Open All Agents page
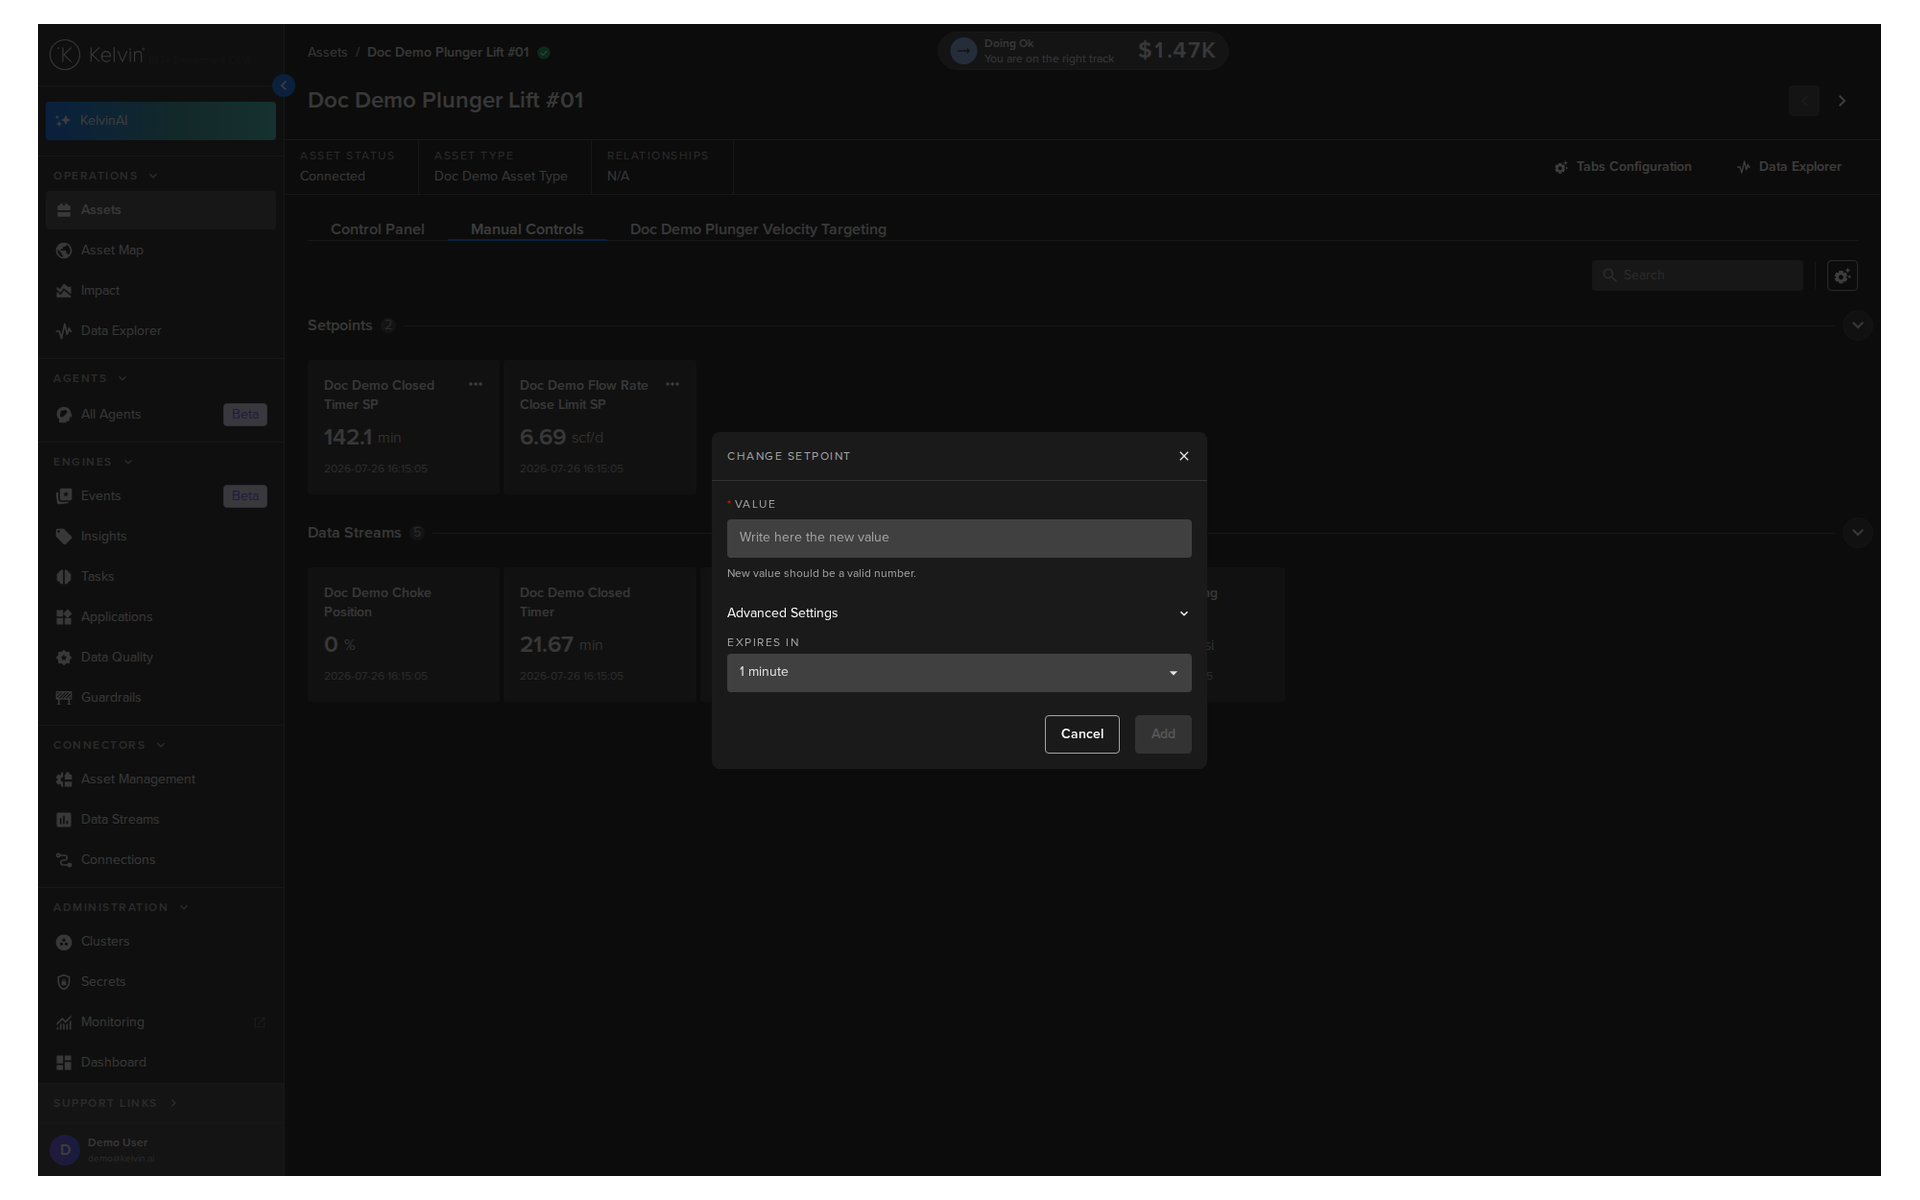Viewport: 1920px width, 1200px height. click(x=160, y=415)
